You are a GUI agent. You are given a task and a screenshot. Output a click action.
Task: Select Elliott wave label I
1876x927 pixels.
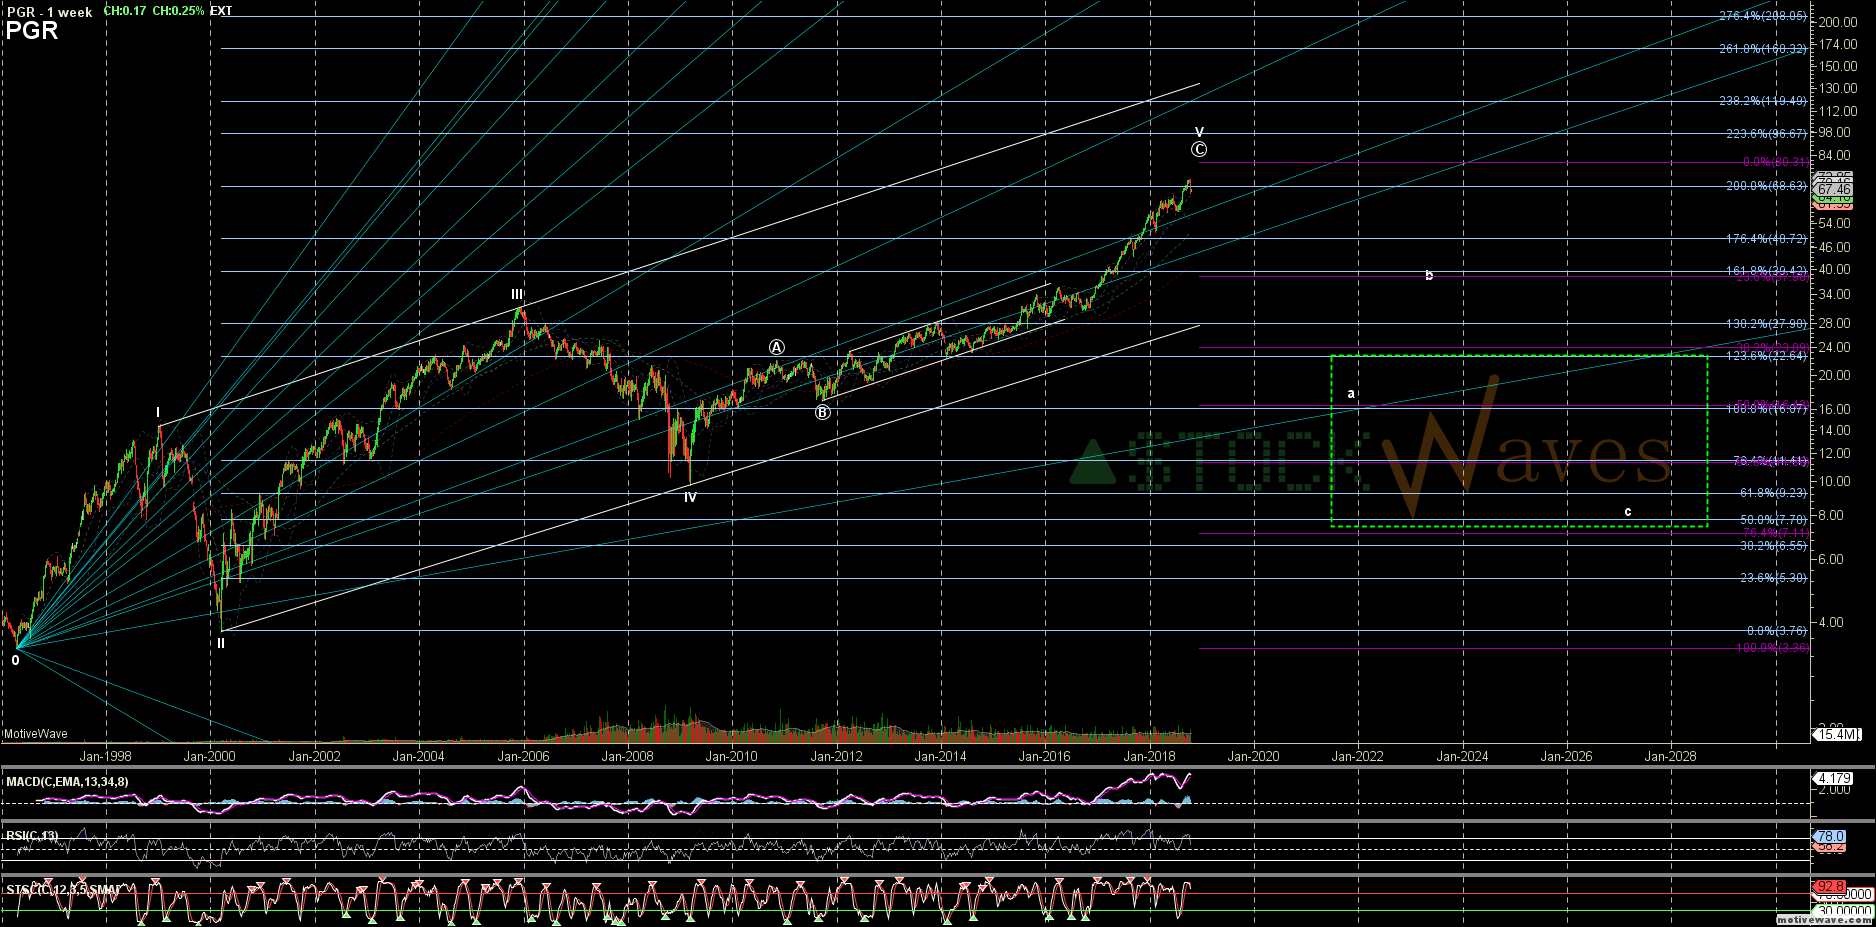(x=157, y=412)
